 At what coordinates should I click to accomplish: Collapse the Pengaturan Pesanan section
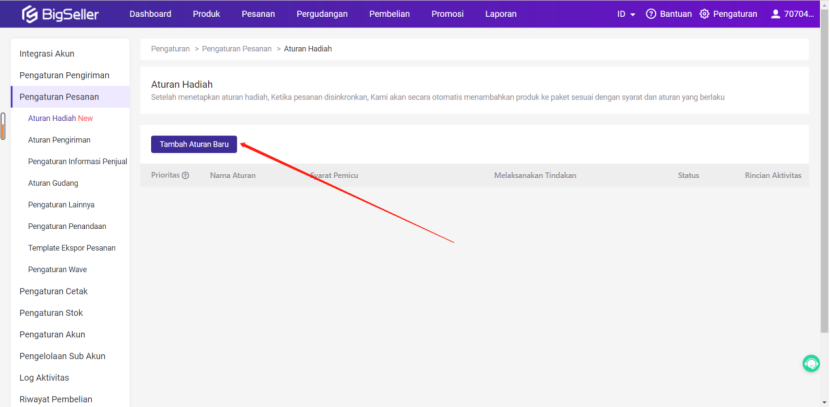60,97
